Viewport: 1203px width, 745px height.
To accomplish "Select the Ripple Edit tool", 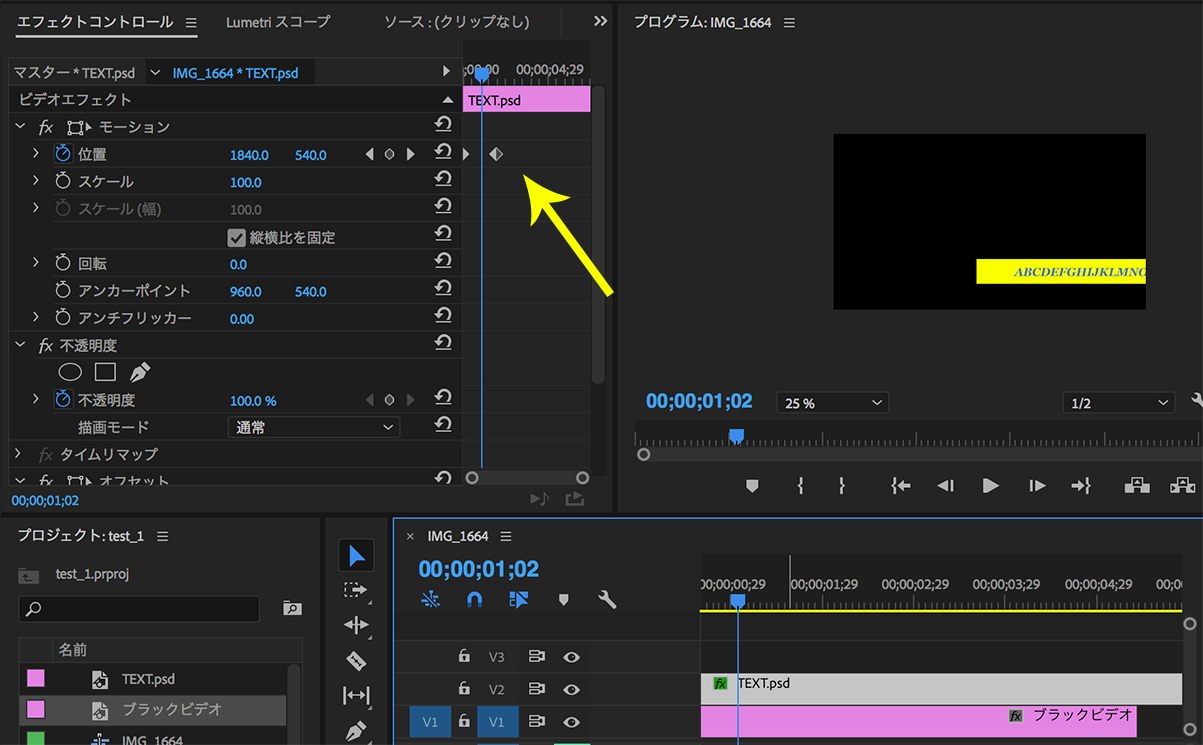I will [356, 625].
